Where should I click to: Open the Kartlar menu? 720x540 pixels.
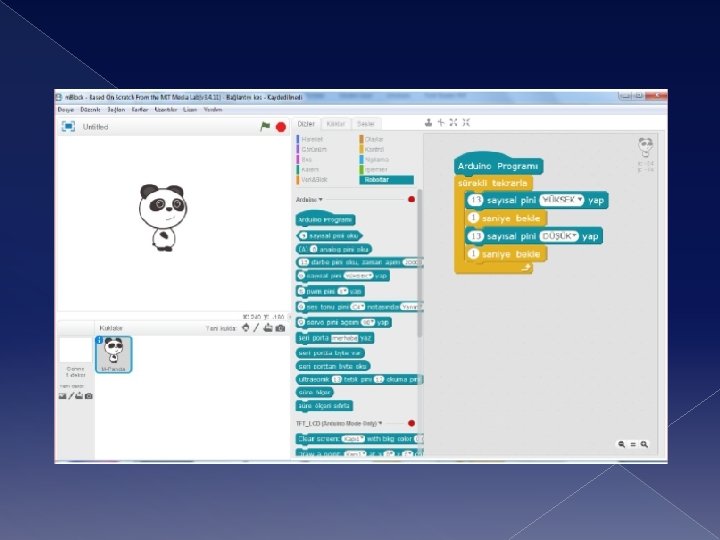click(140, 110)
